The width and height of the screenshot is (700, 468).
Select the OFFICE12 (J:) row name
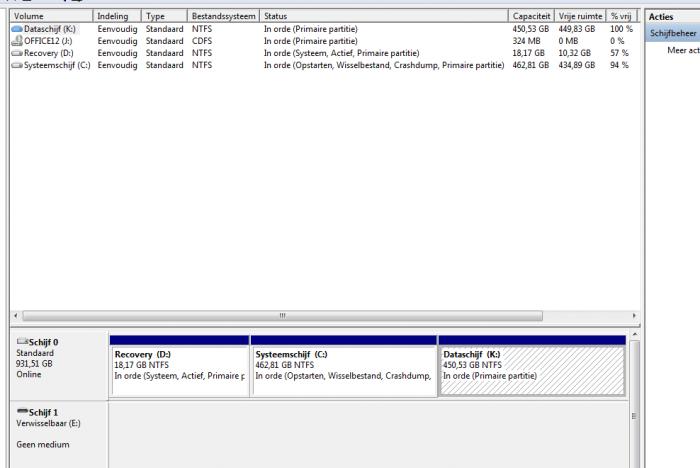pos(48,41)
